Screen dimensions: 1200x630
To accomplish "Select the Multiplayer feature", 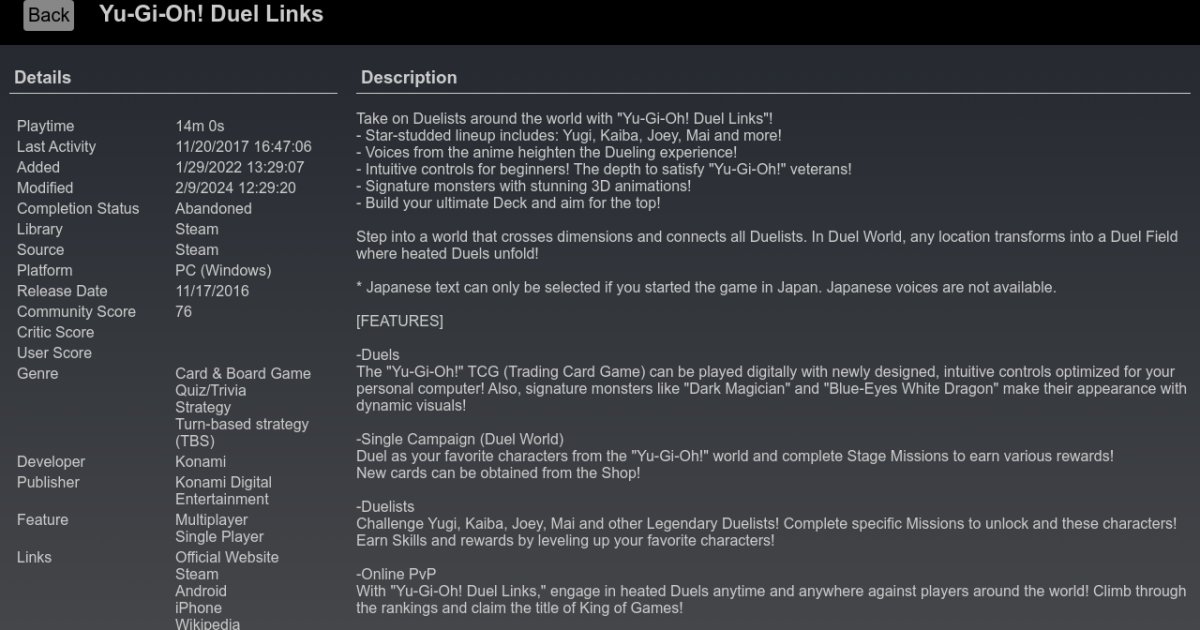I will 212,519.
